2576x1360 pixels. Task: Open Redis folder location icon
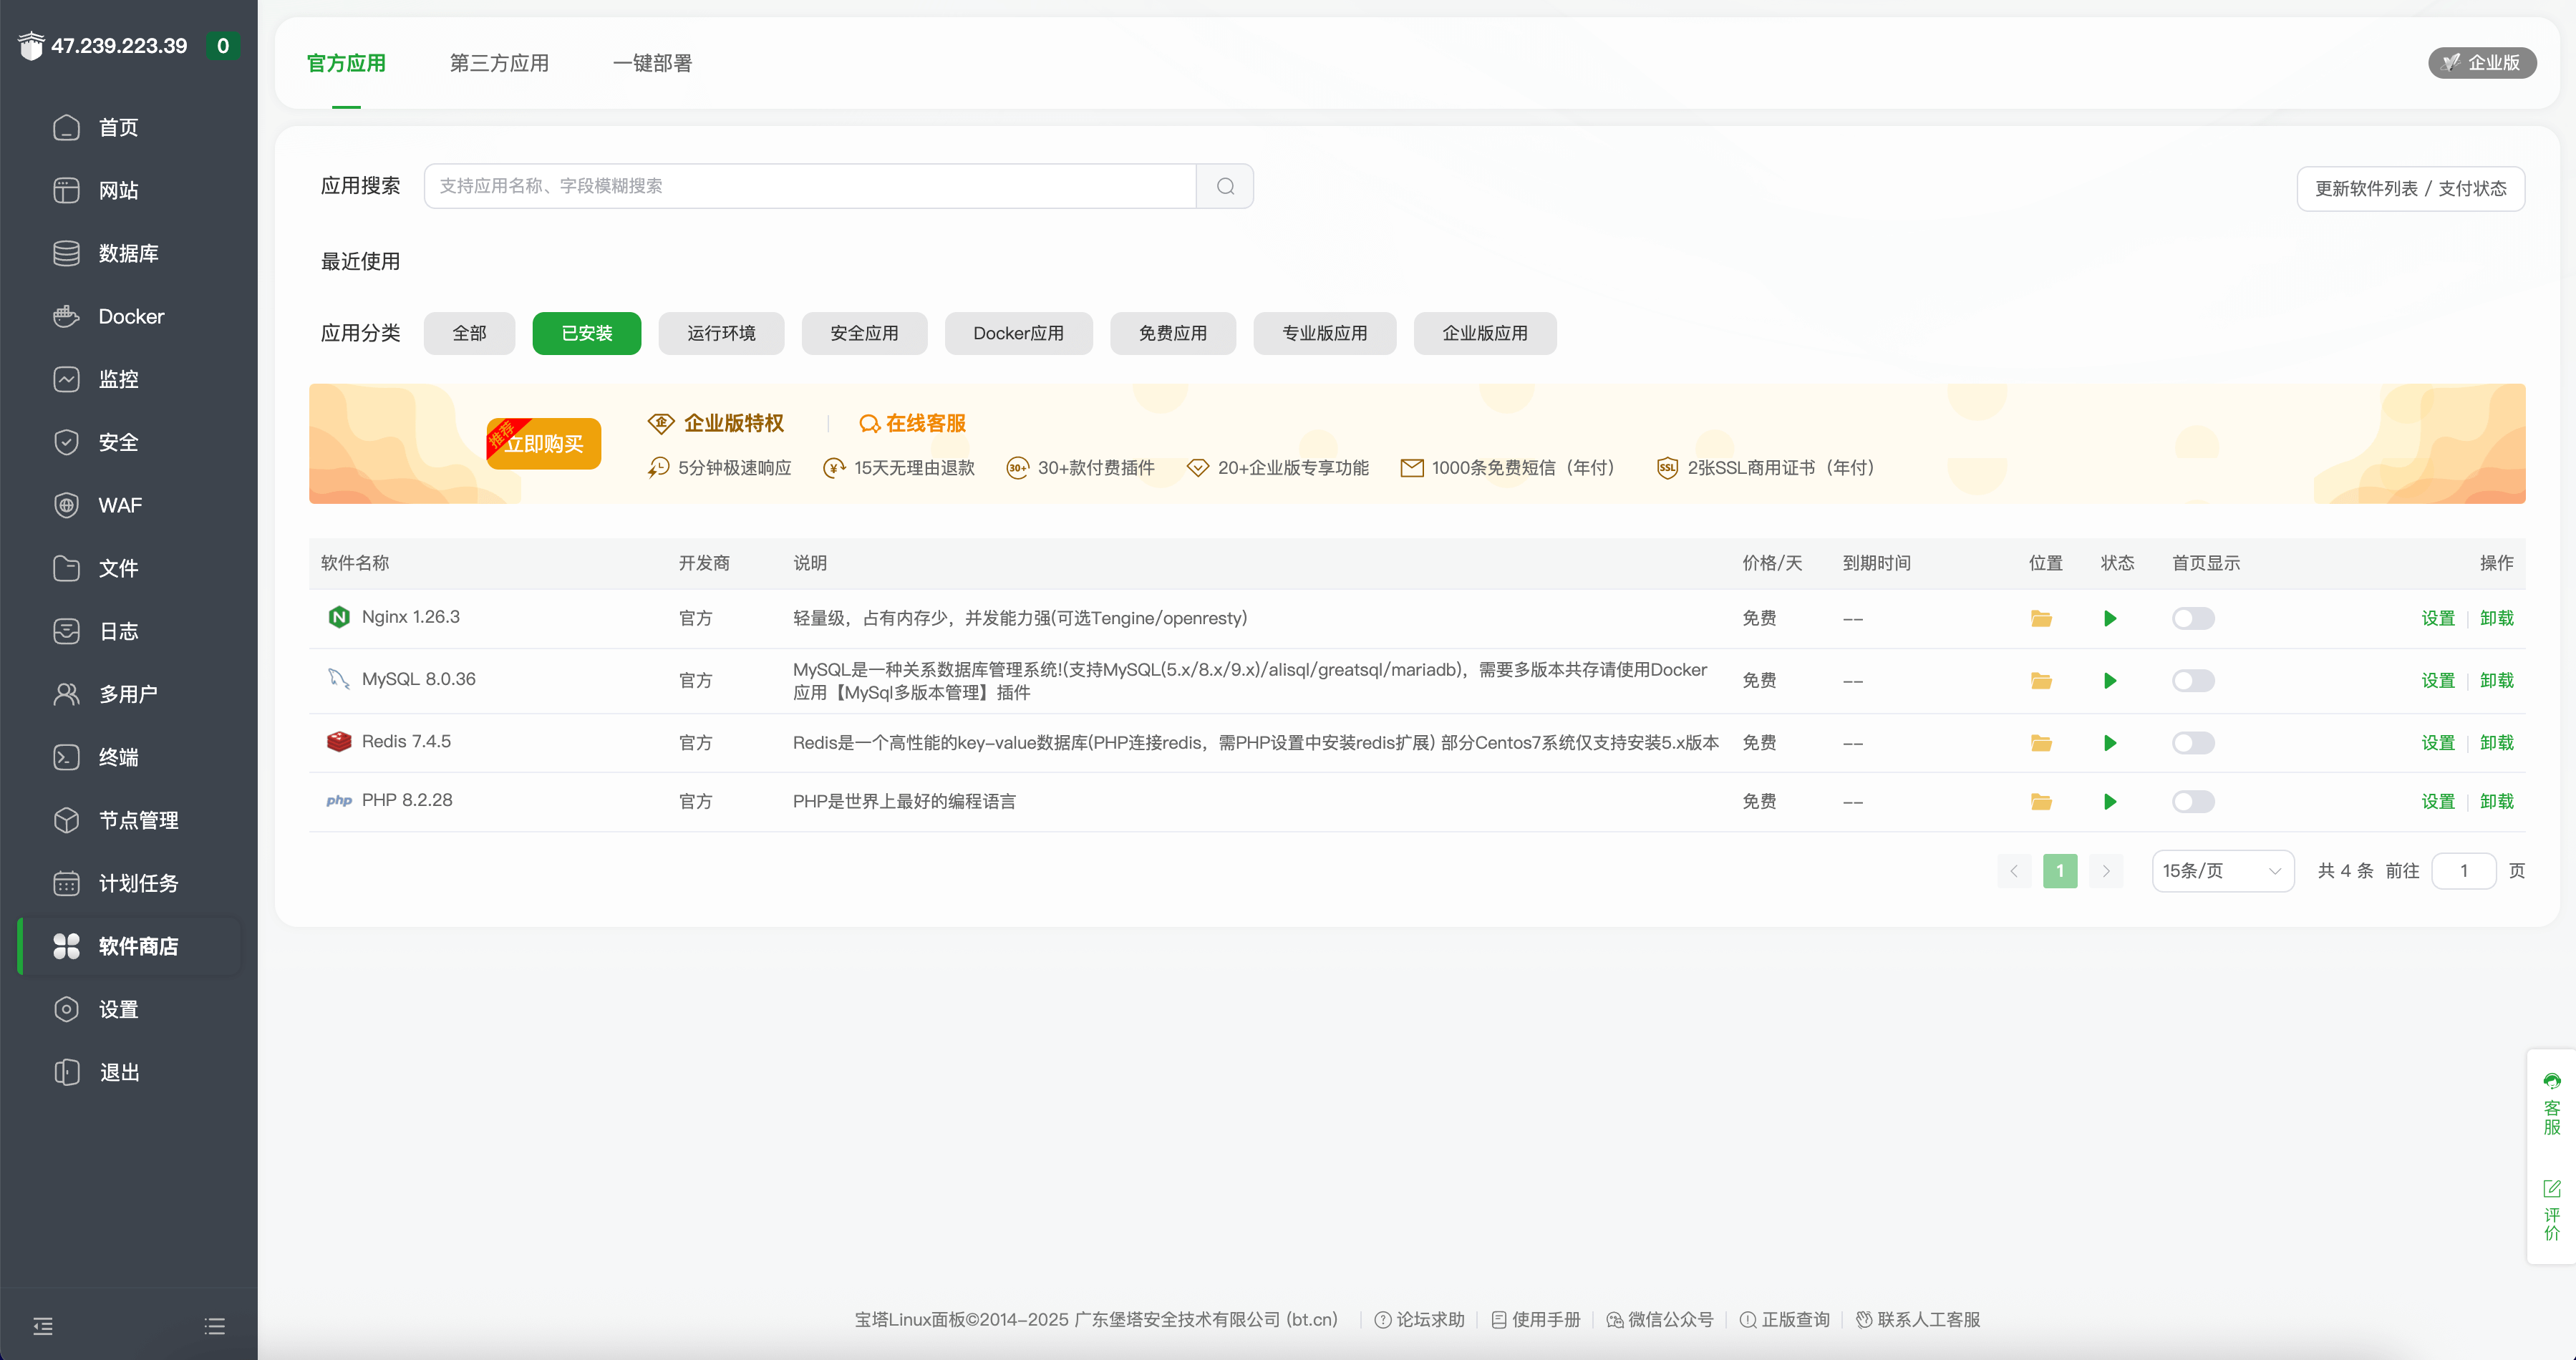pyautogui.click(x=2041, y=743)
